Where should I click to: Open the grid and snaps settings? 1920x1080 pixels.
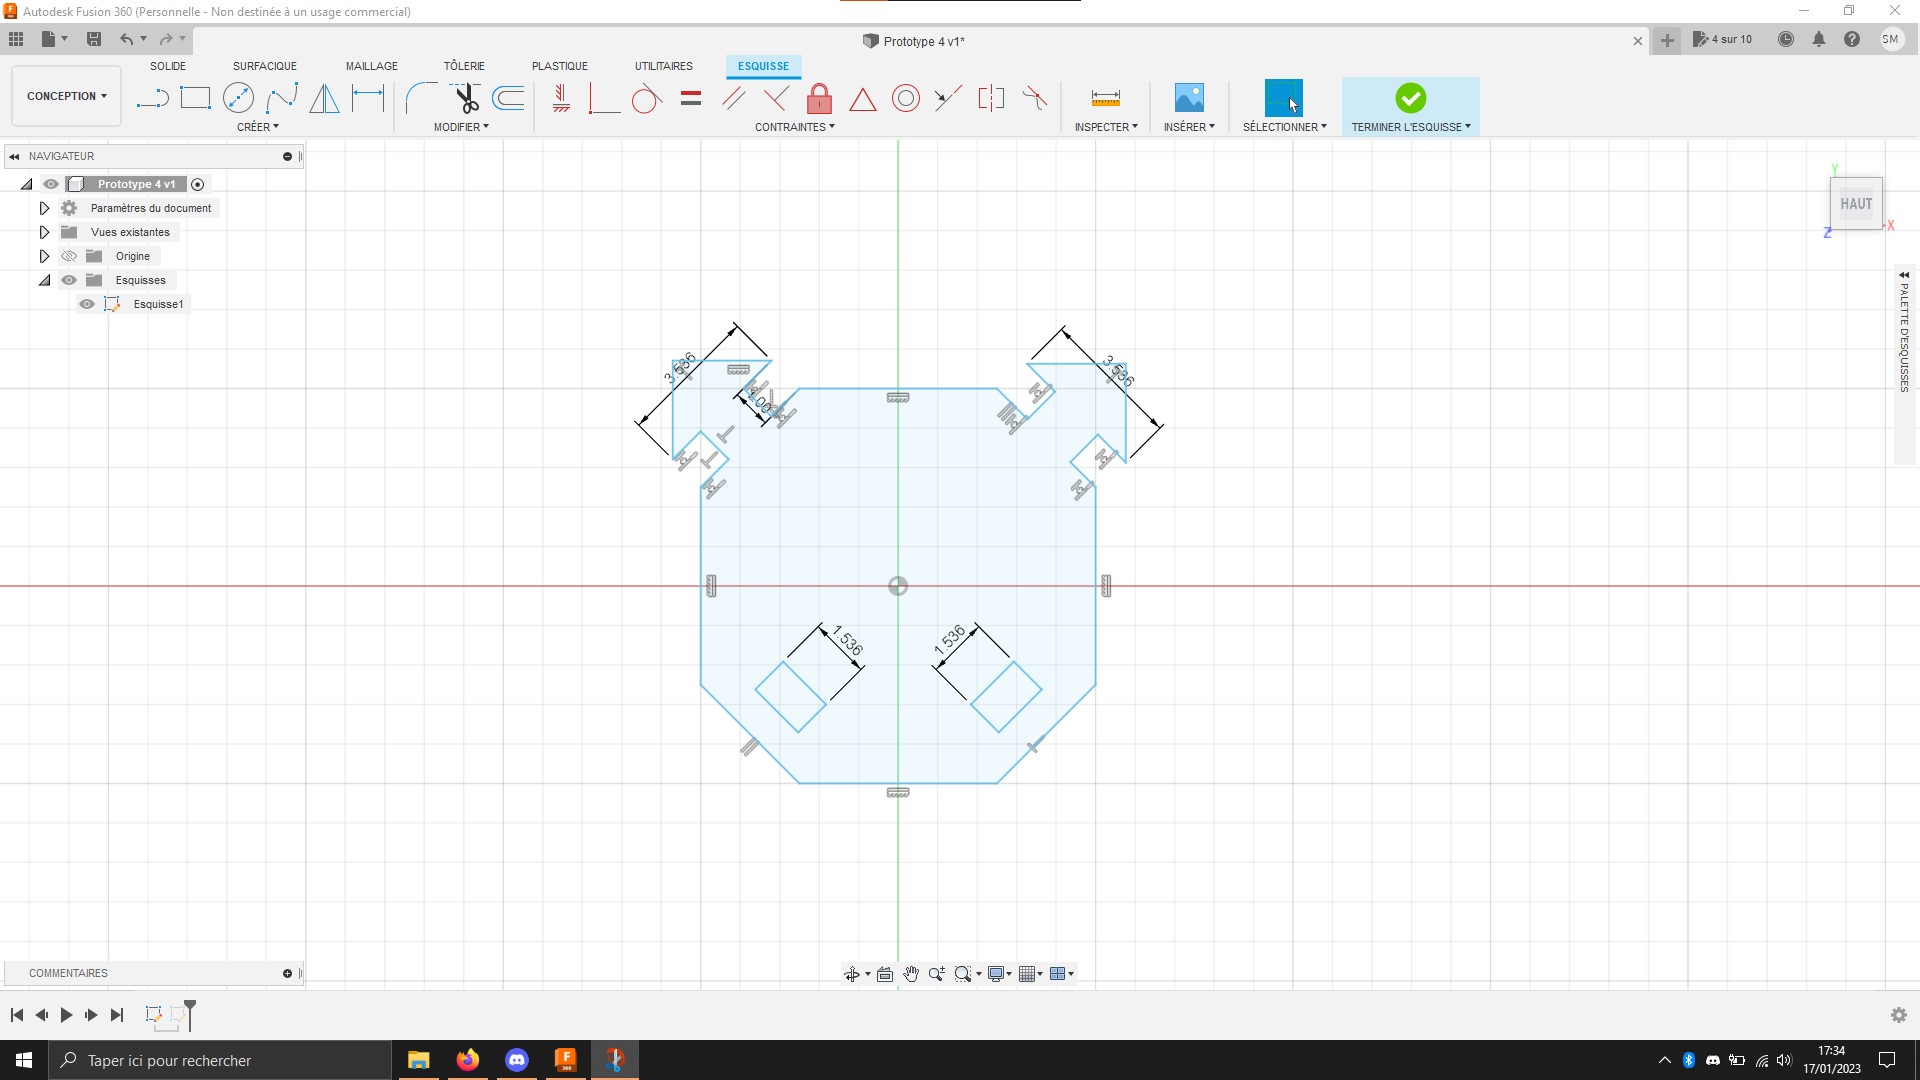pos(1030,974)
